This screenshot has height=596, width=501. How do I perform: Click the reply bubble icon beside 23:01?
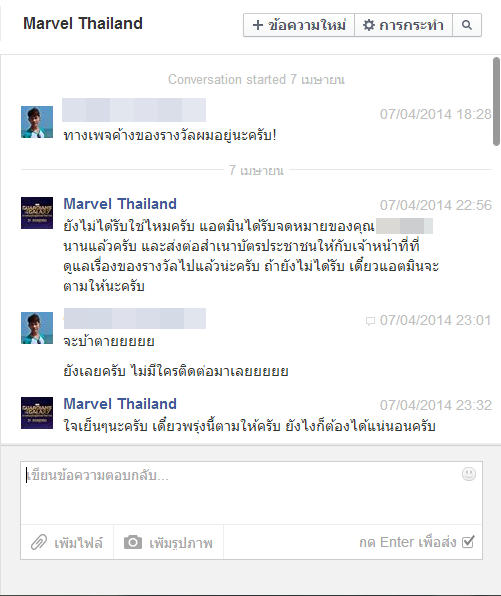[x=370, y=321]
